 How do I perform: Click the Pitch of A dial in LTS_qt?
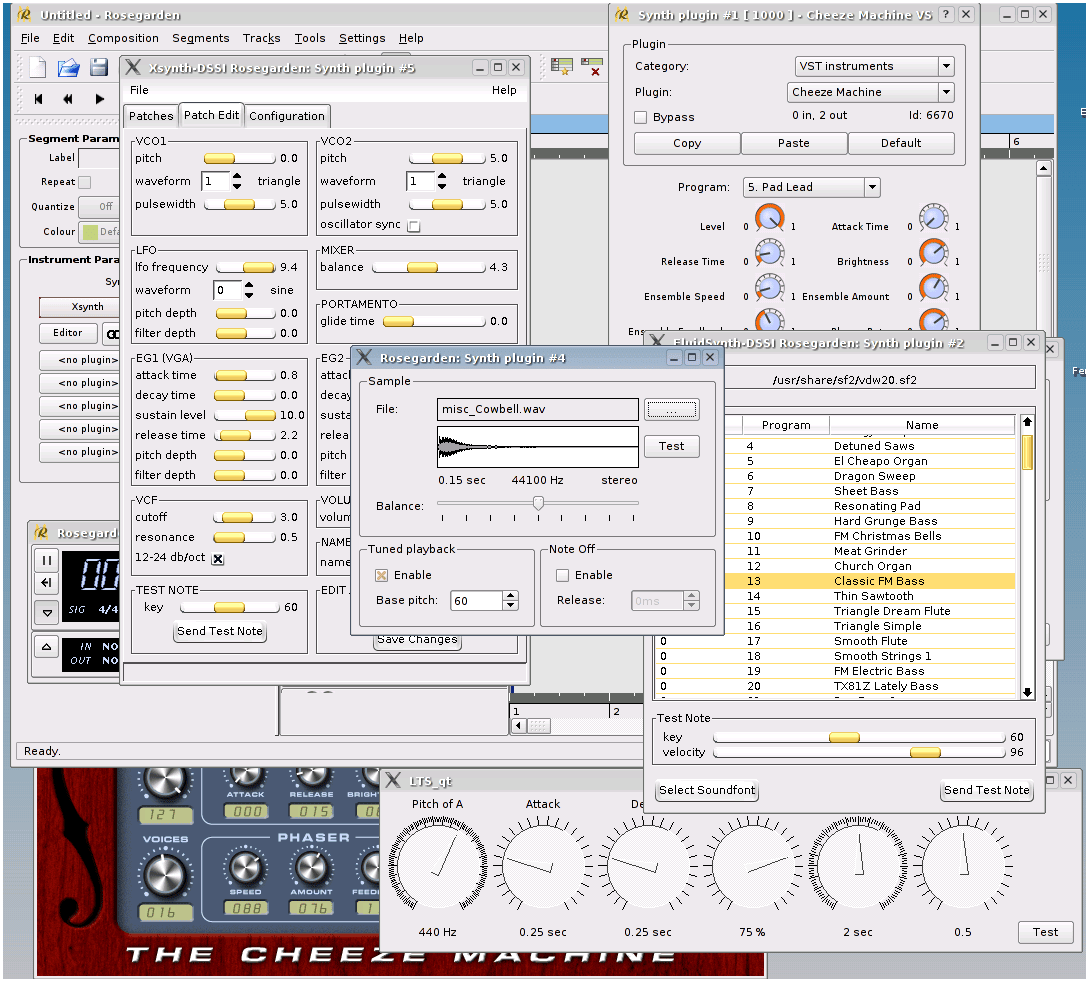(x=438, y=864)
